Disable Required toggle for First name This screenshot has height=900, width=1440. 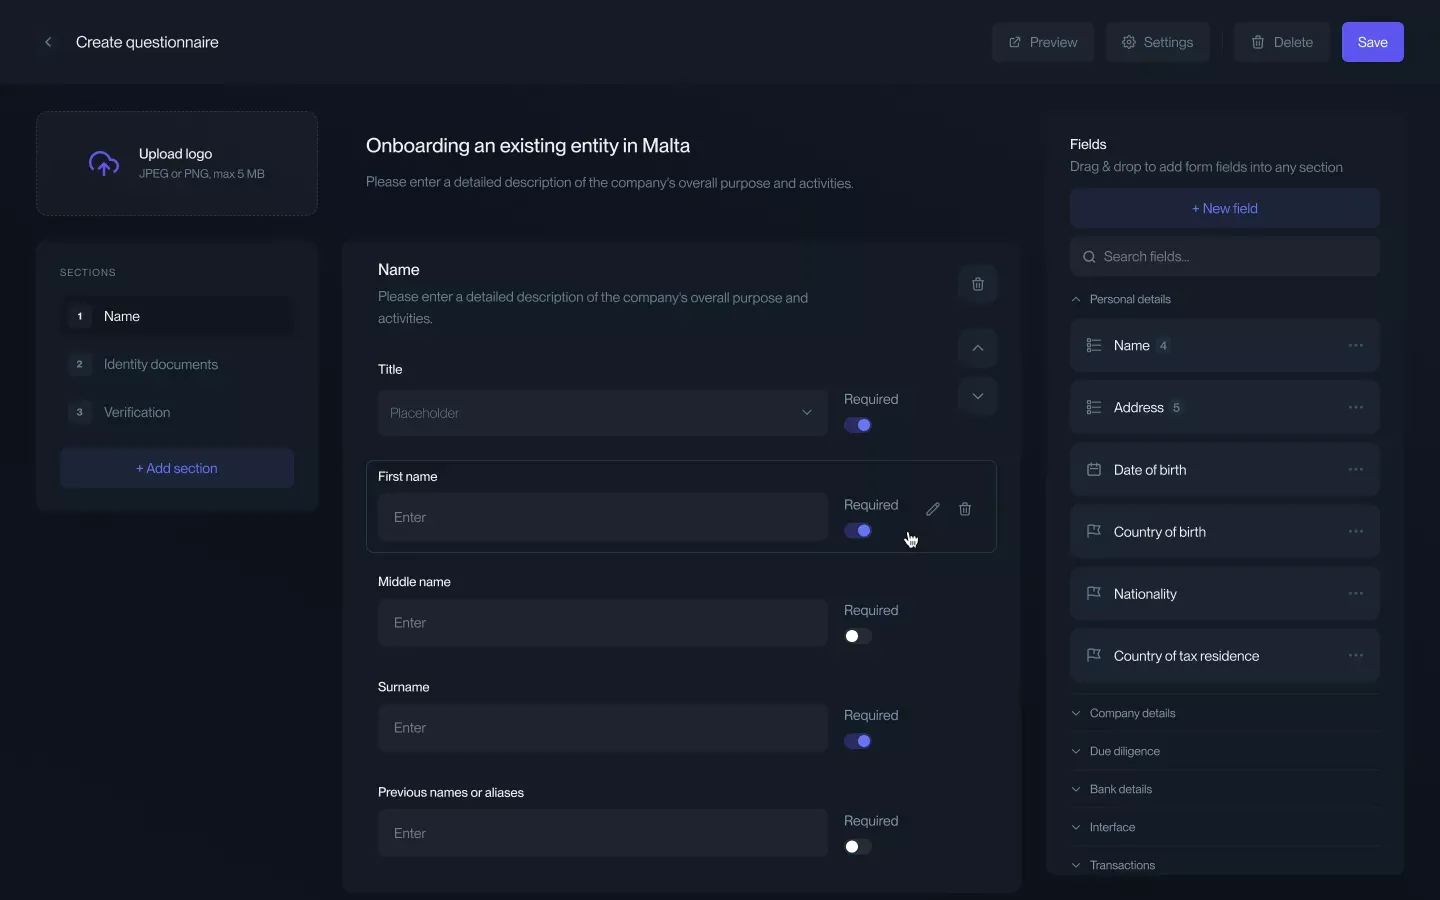click(858, 531)
